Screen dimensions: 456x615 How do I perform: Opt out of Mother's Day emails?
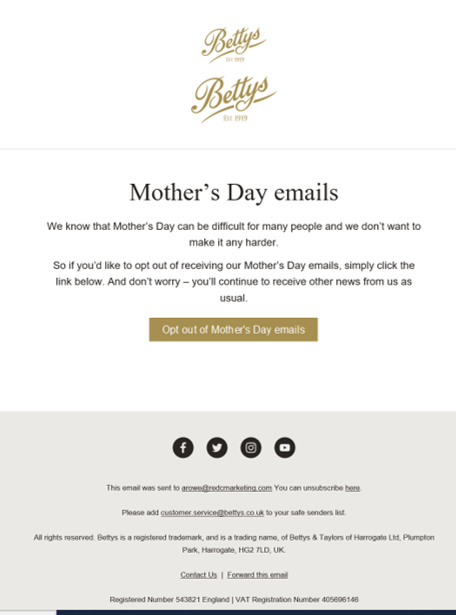pyautogui.click(x=233, y=329)
